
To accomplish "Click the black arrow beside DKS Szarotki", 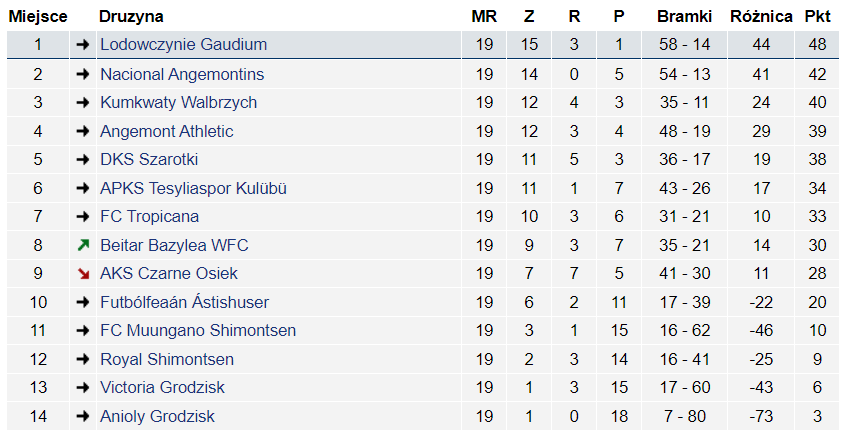I will (x=83, y=160).
